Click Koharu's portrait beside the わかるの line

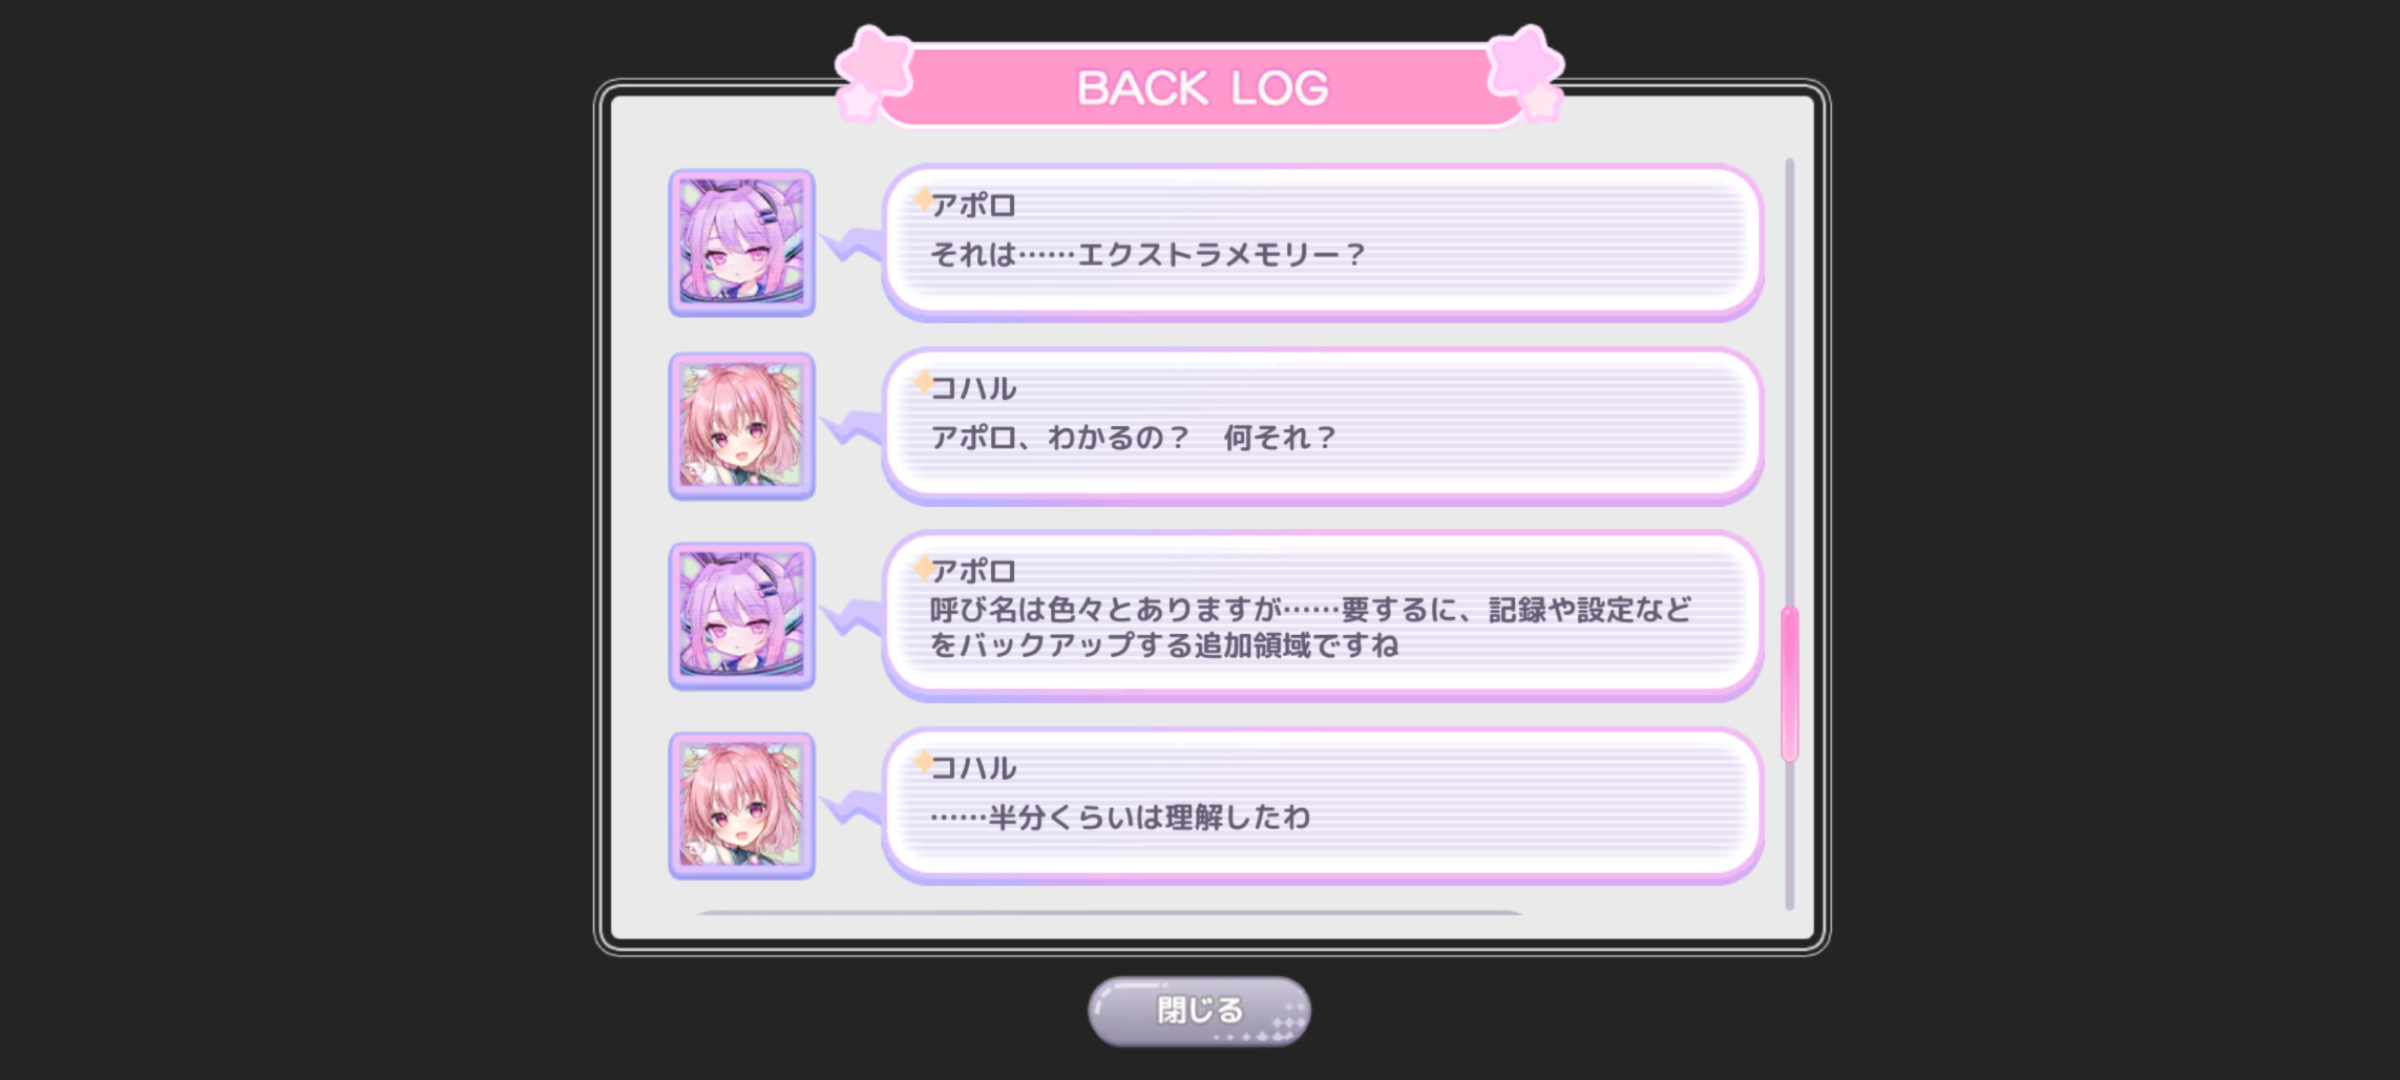[x=742, y=426]
